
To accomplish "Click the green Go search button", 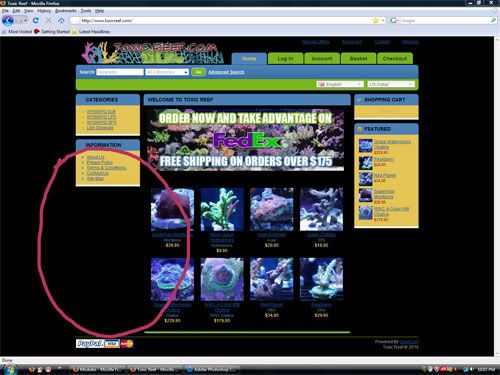I will [198, 72].
